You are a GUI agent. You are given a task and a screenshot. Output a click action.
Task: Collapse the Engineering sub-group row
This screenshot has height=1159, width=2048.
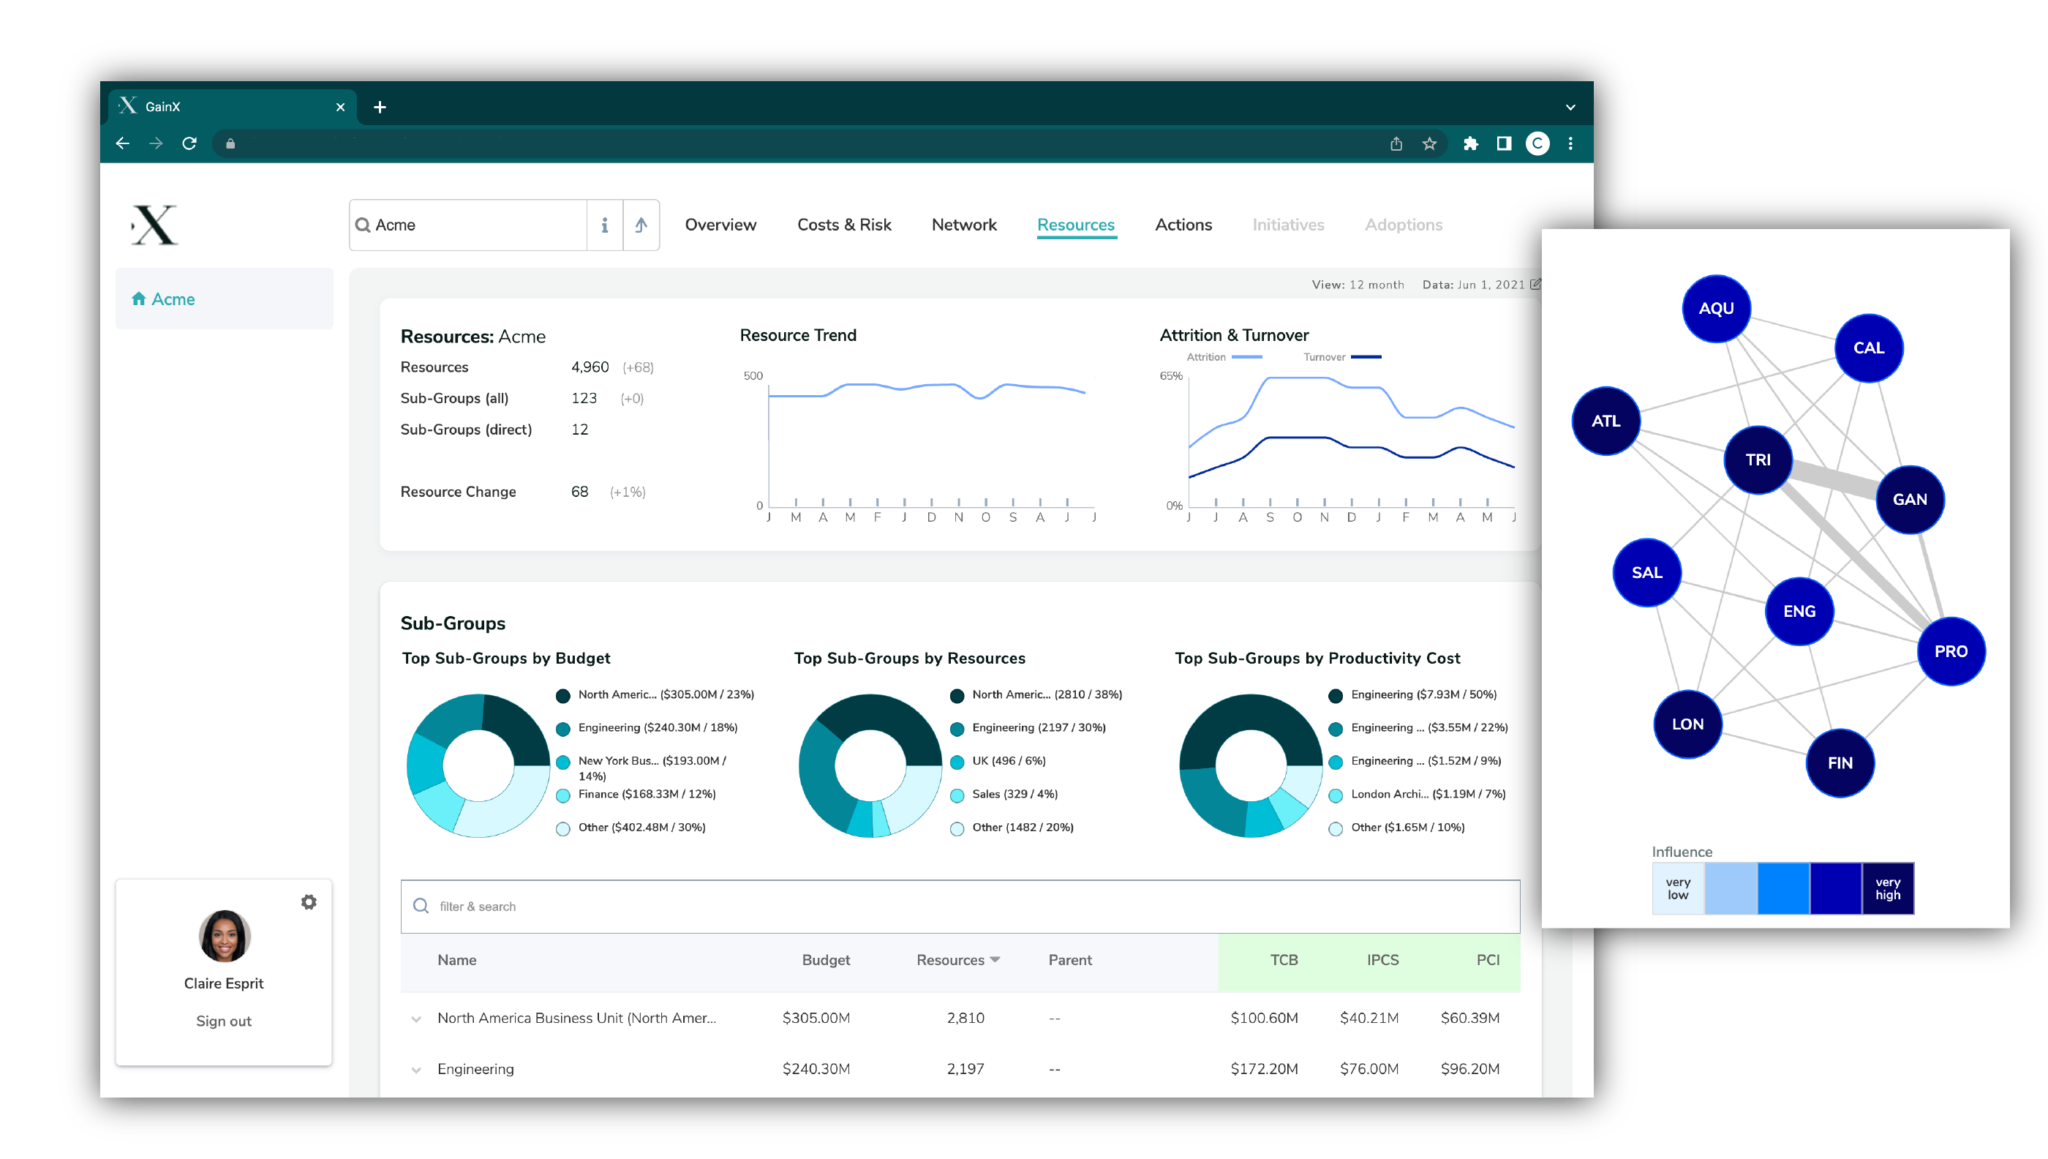(x=416, y=1068)
